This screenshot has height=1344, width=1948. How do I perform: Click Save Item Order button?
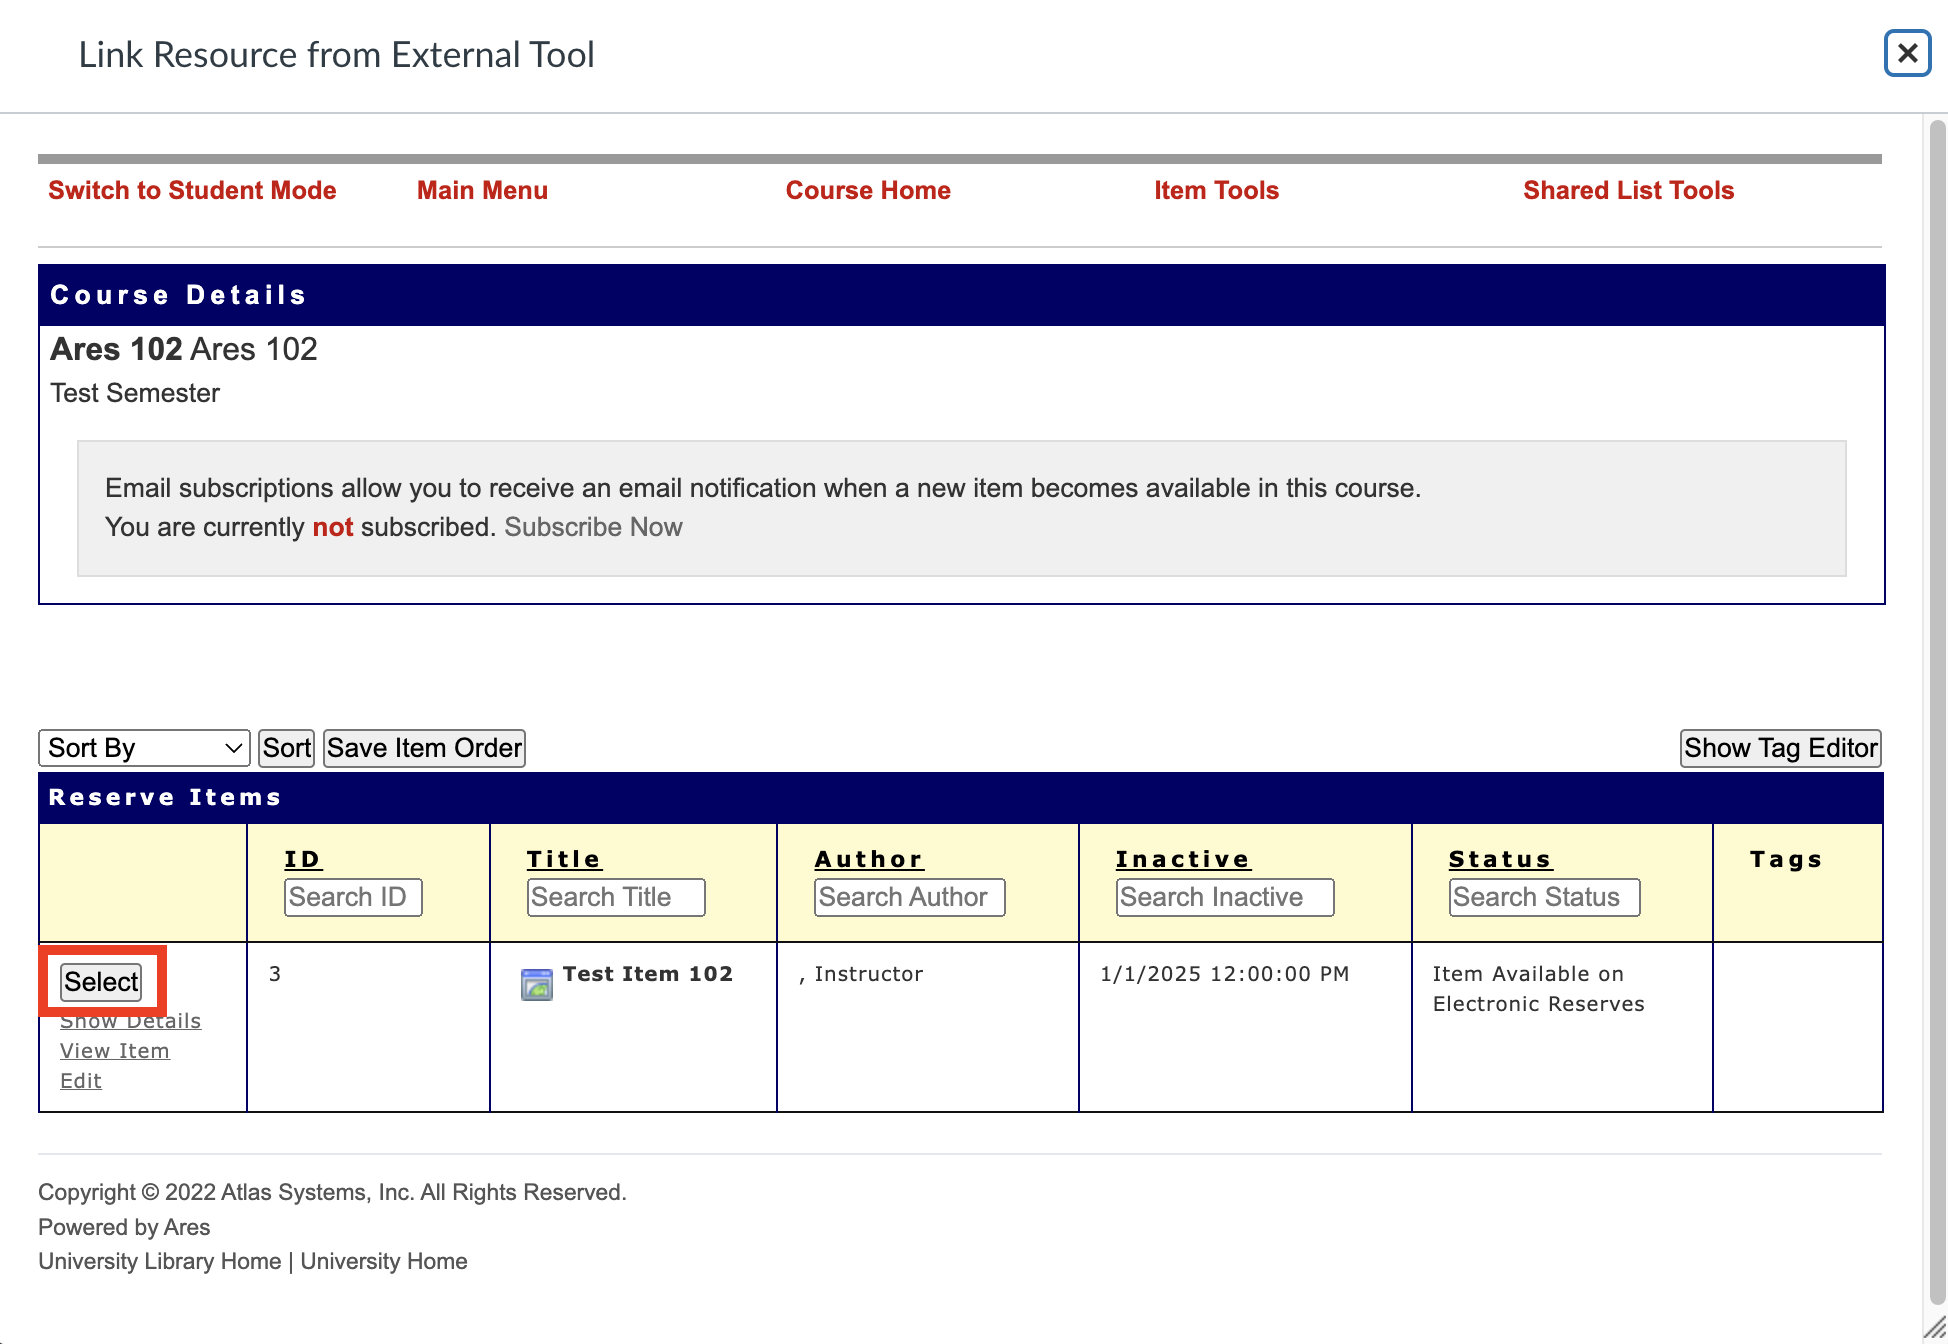pos(424,748)
